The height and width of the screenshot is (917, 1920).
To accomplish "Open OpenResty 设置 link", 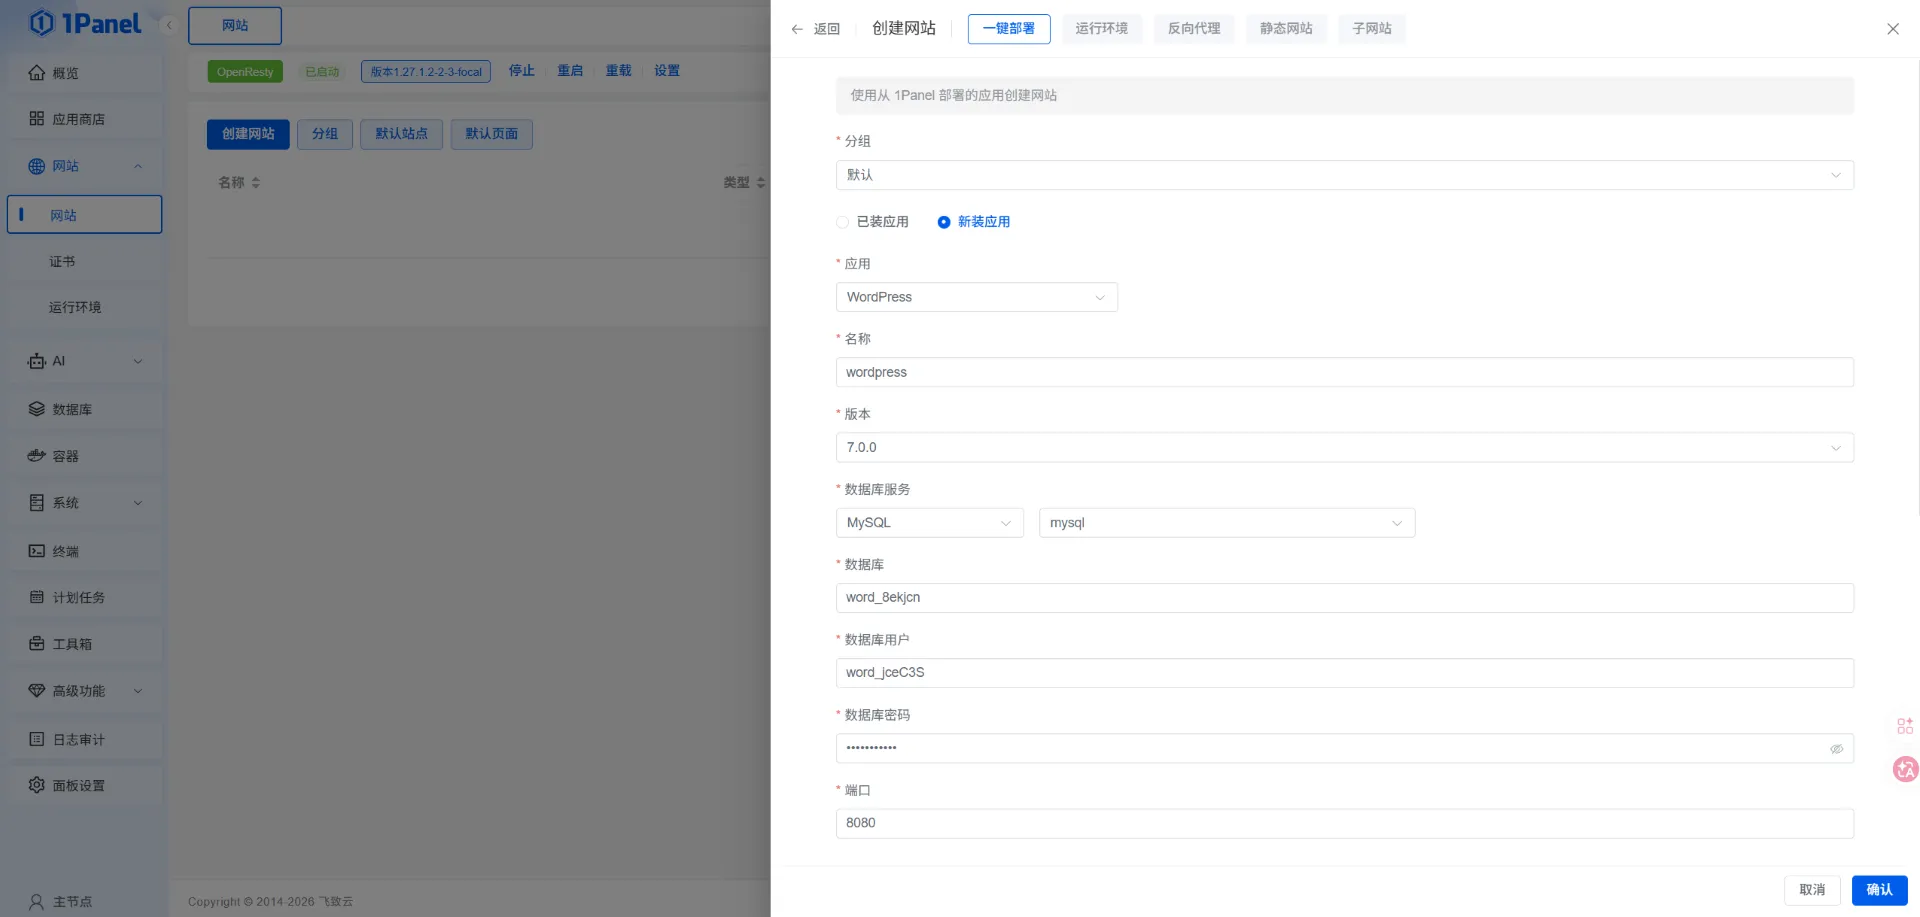I will [667, 71].
